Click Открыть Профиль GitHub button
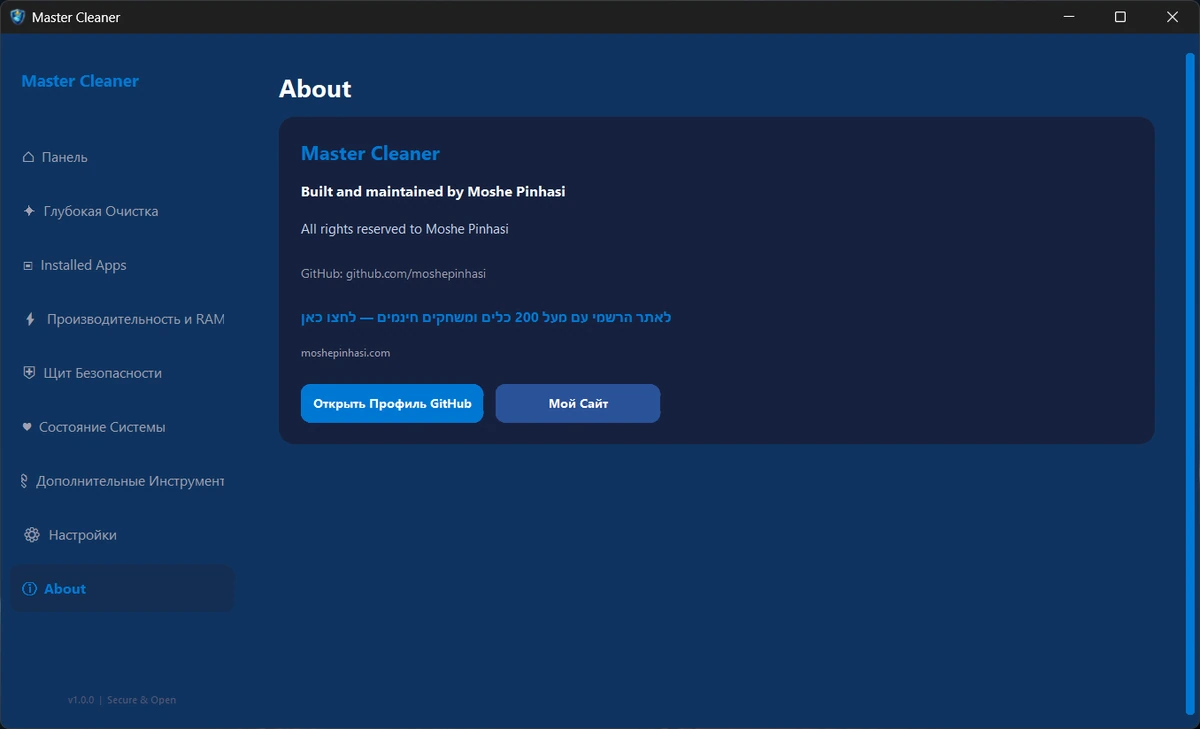The image size is (1200, 729). (x=392, y=403)
